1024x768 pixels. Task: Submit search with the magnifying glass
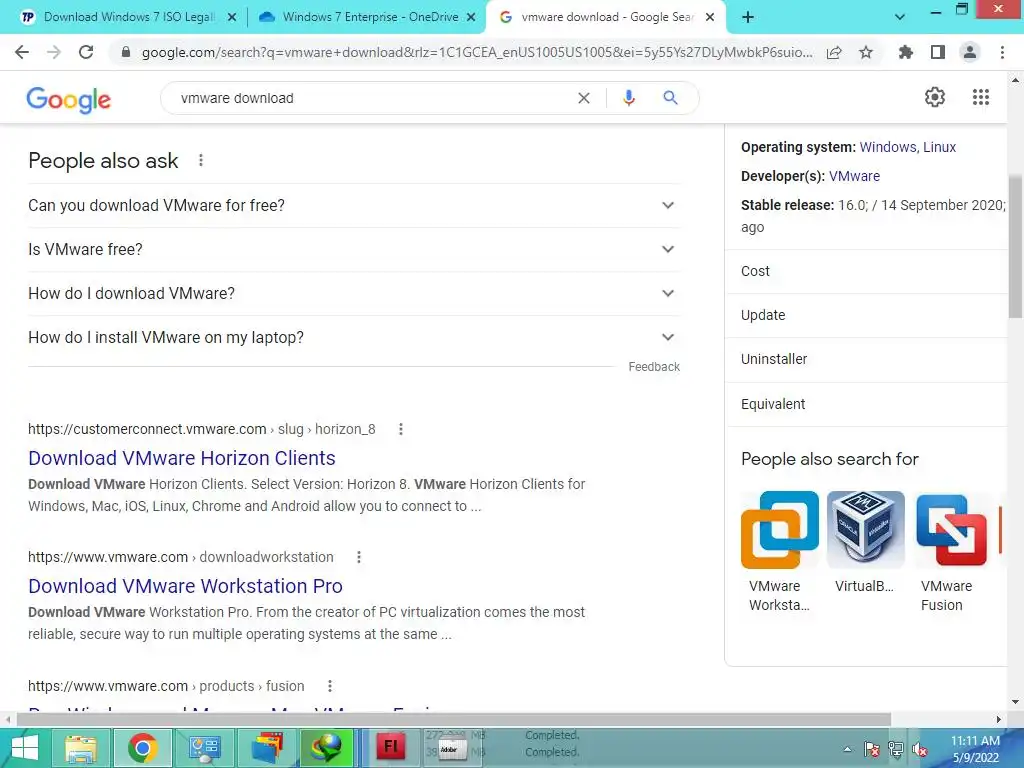[670, 98]
